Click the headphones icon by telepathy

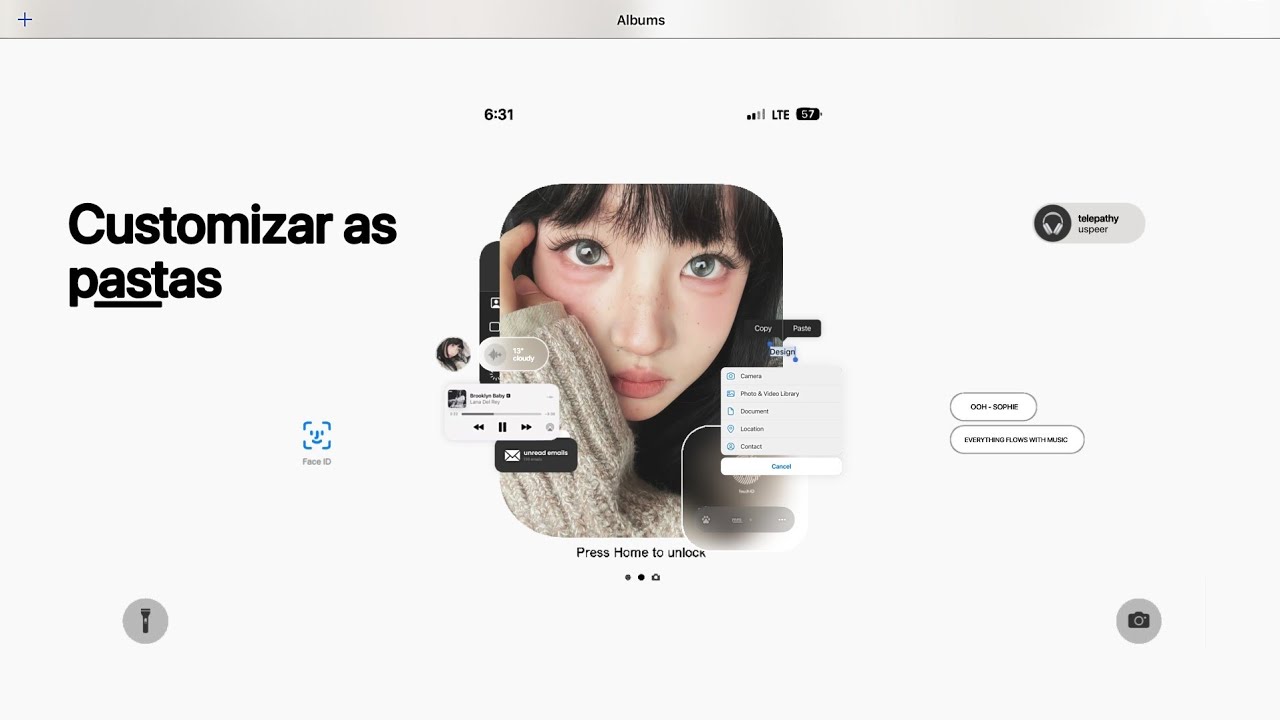(x=1052, y=223)
